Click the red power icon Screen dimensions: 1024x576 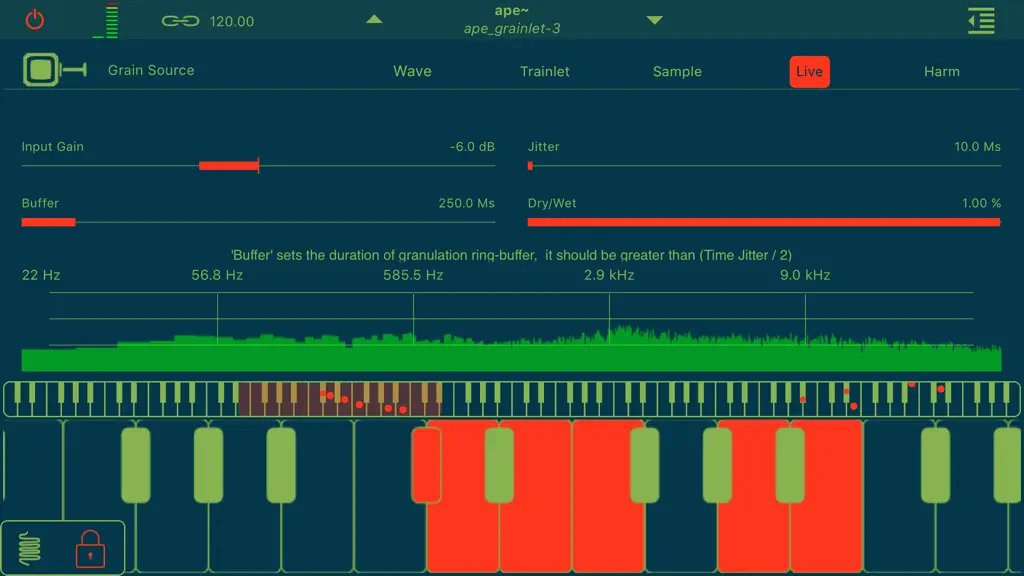35,20
